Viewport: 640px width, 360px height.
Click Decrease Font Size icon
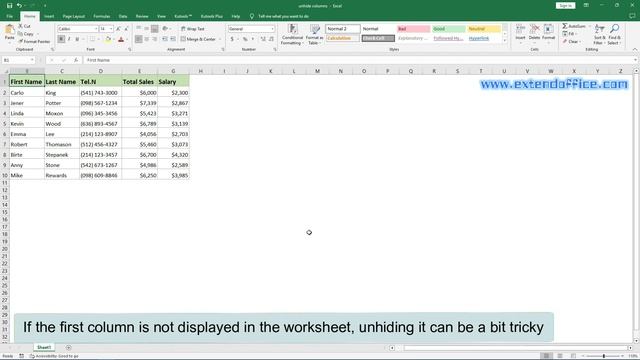(126, 29)
